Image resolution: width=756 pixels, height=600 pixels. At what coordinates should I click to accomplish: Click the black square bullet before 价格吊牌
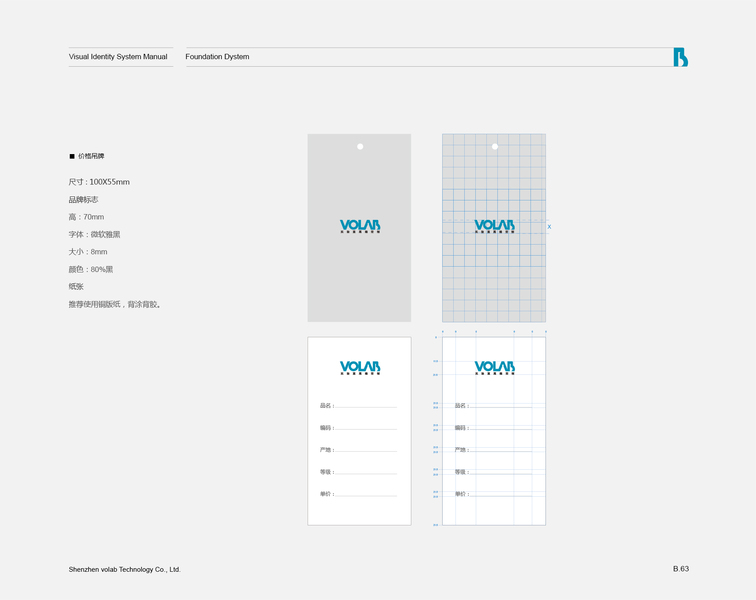click(x=72, y=156)
